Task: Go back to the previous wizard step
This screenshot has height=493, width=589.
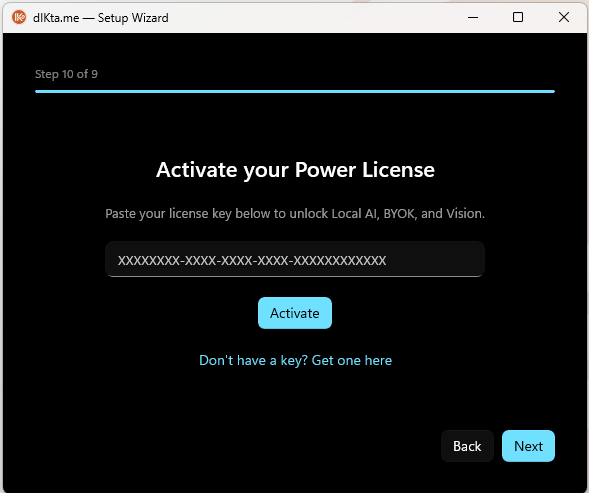Action: coord(467,446)
